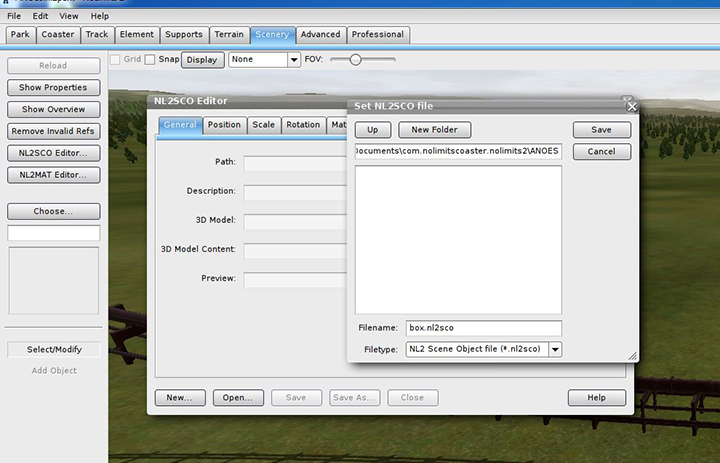Image resolution: width=720 pixels, height=463 pixels.
Task: Open the Help menu
Action: (x=100, y=16)
